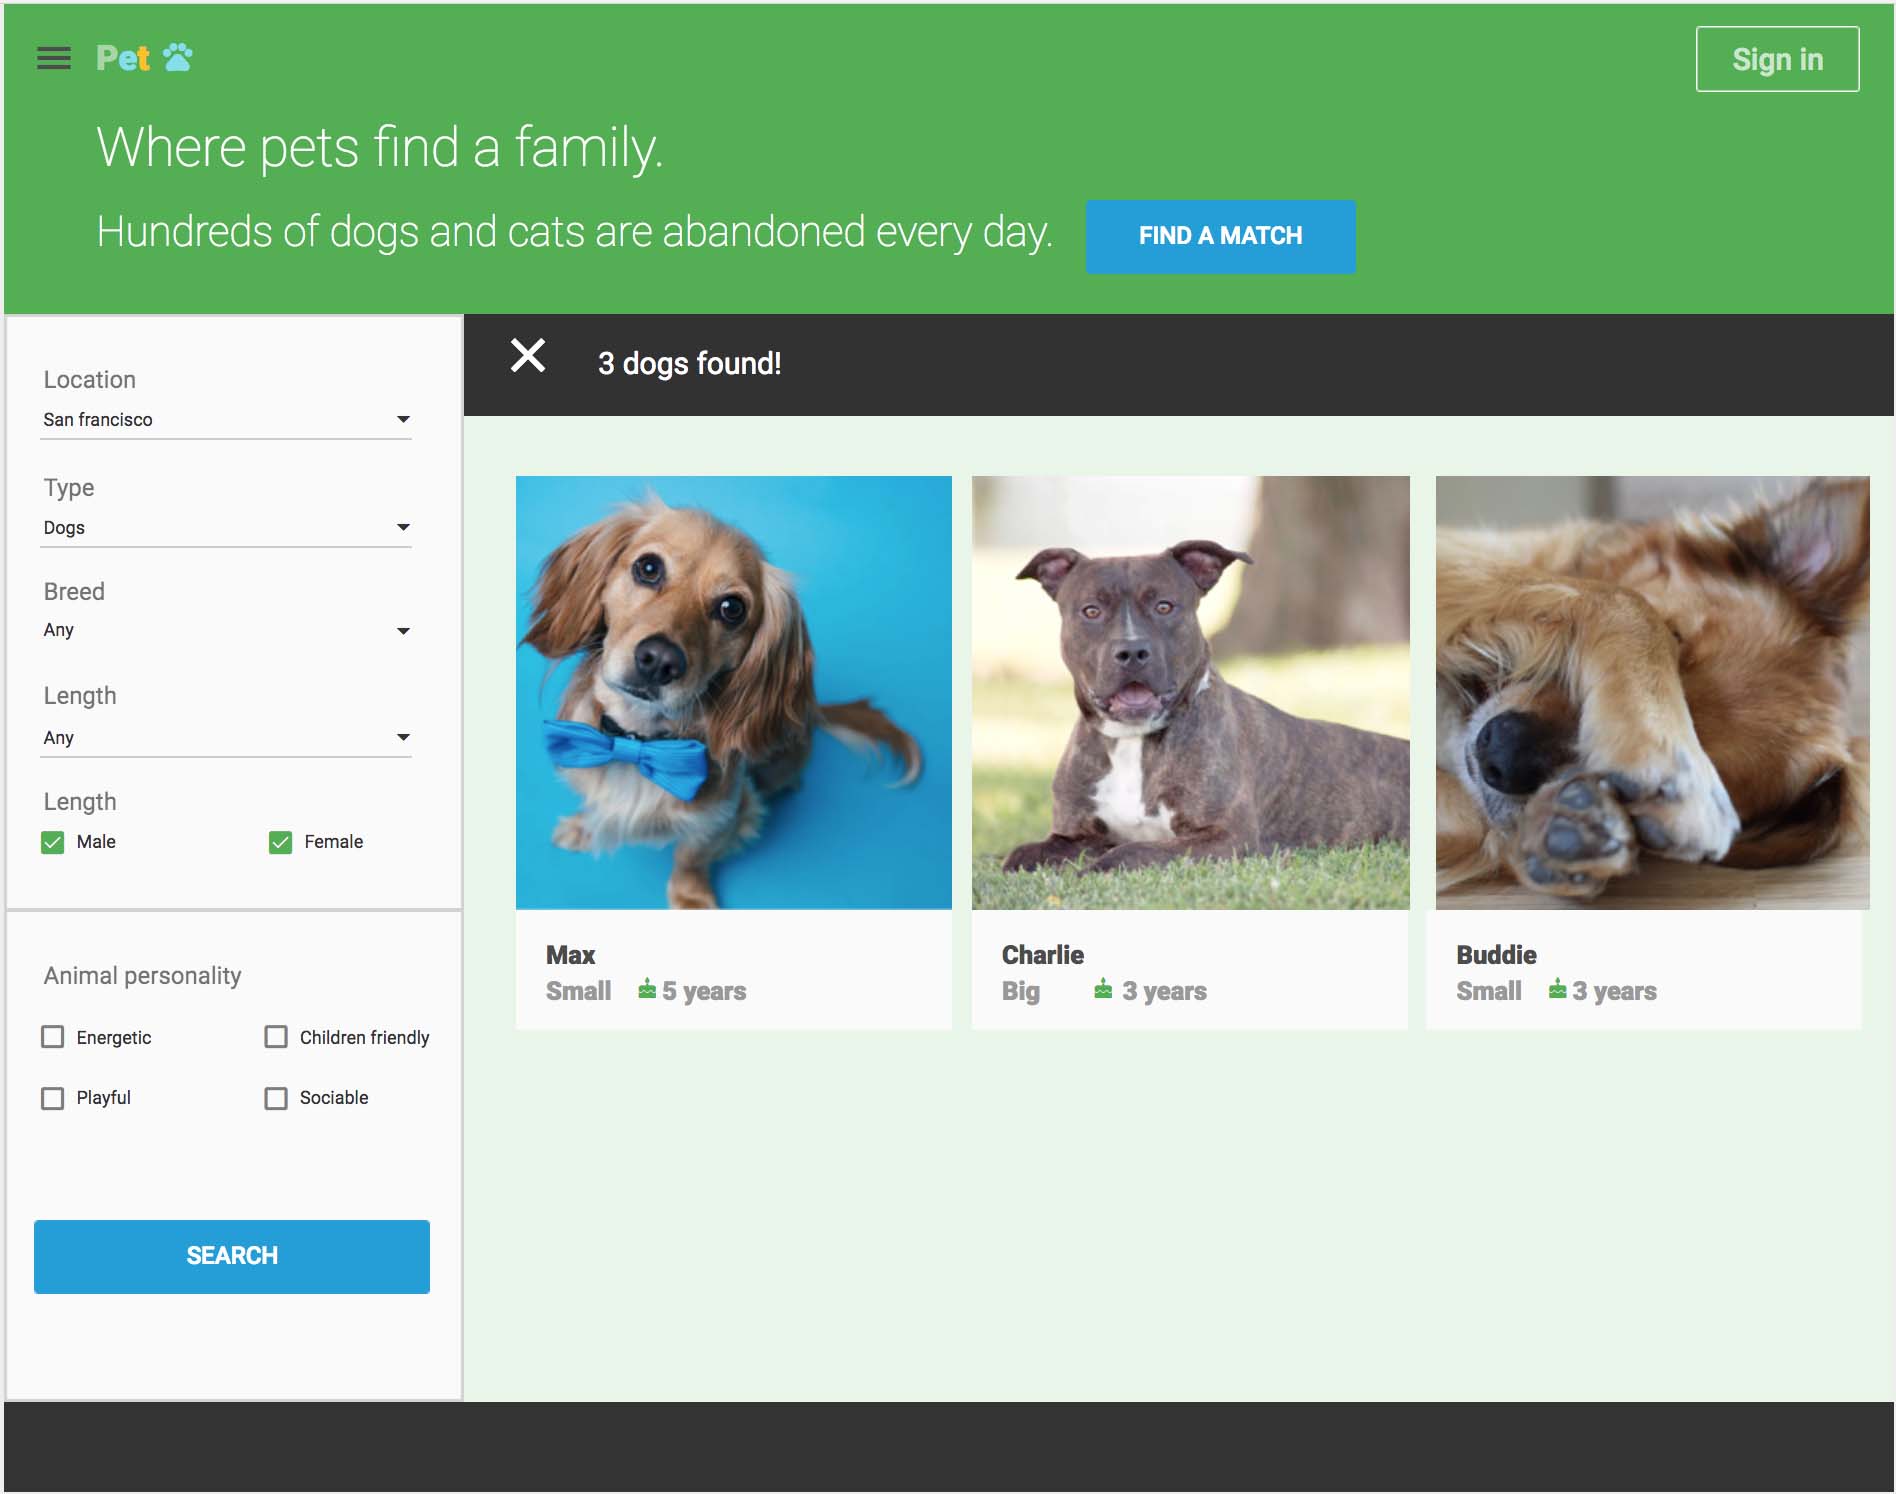Click the cake icon on Charlie's card
This screenshot has height=1494, width=1896.
click(1103, 989)
